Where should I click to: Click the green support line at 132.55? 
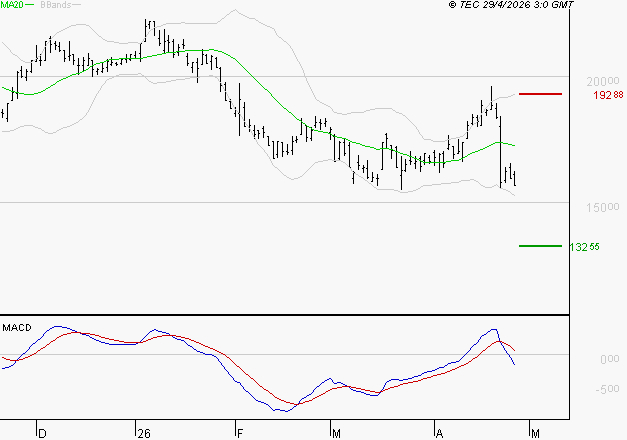(541, 246)
